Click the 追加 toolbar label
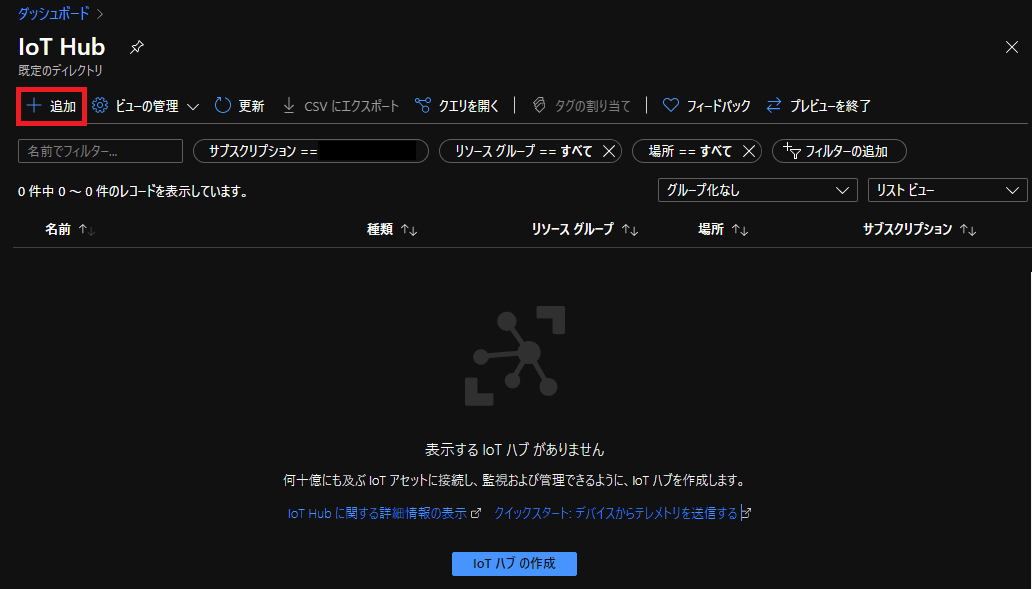1032x589 pixels. click(x=63, y=106)
